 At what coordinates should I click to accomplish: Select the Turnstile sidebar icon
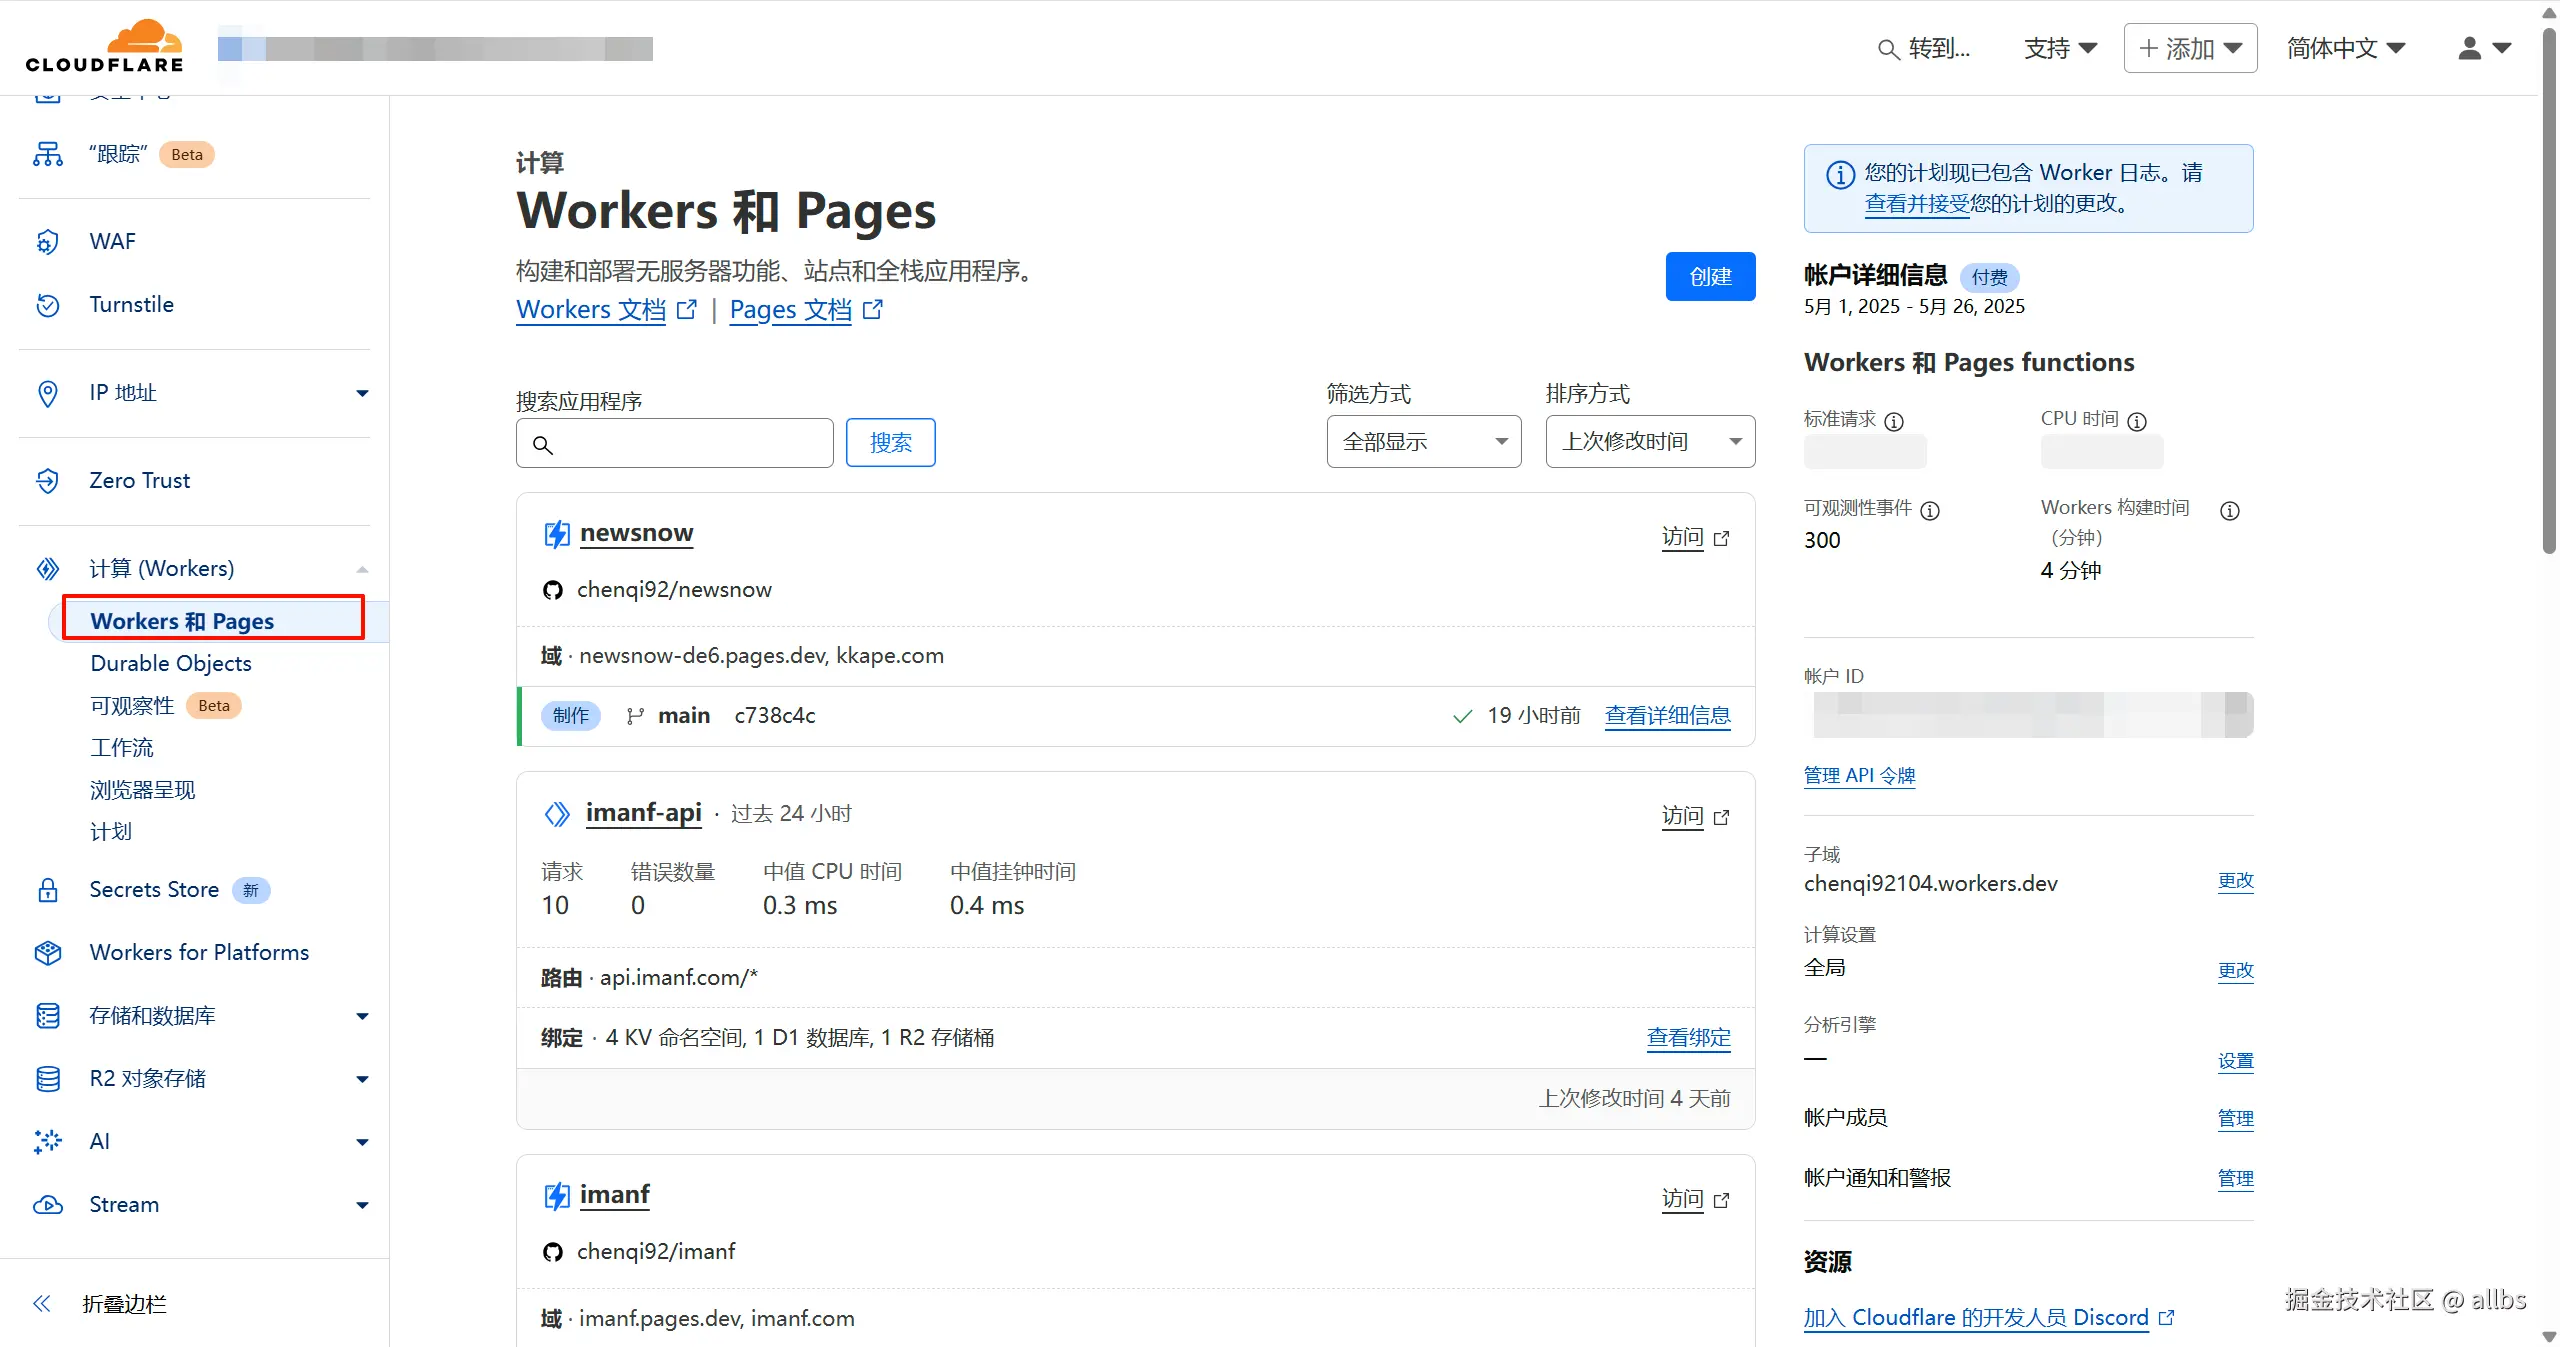(47, 305)
